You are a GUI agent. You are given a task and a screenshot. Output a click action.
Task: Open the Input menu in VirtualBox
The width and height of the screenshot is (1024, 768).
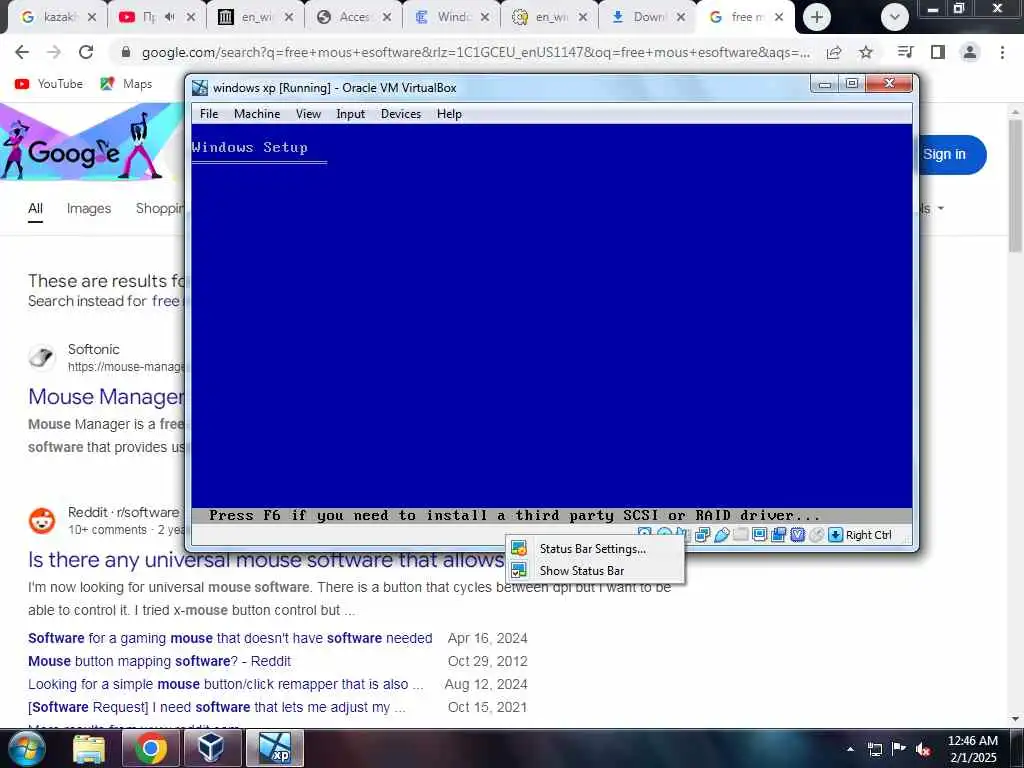tap(351, 114)
